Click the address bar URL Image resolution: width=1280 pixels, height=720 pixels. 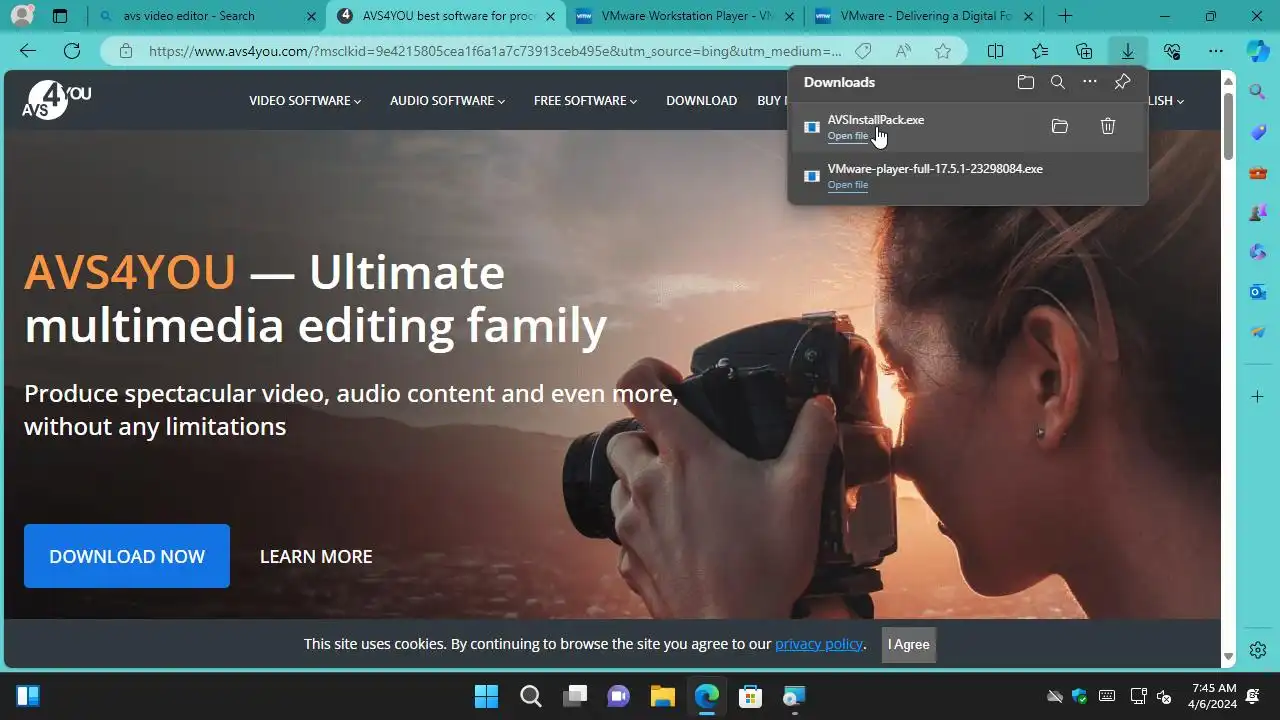click(495, 51)
